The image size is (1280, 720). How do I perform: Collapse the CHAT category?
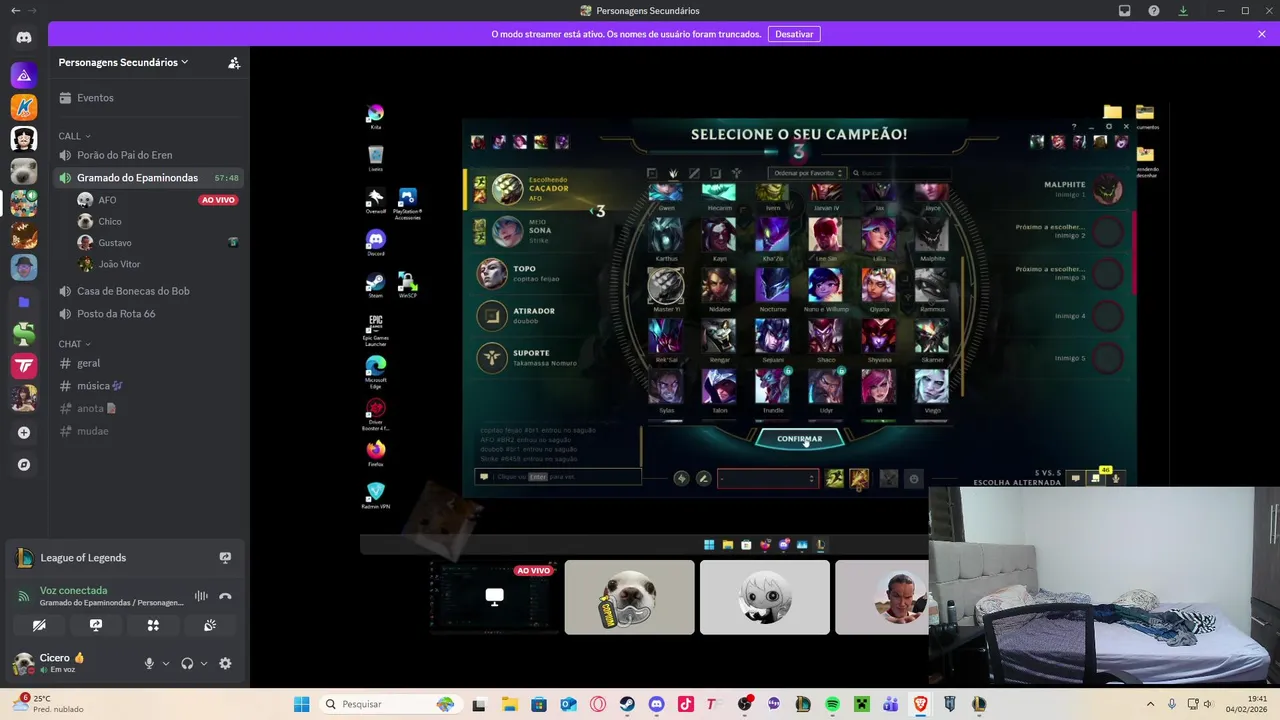(74, 344)
